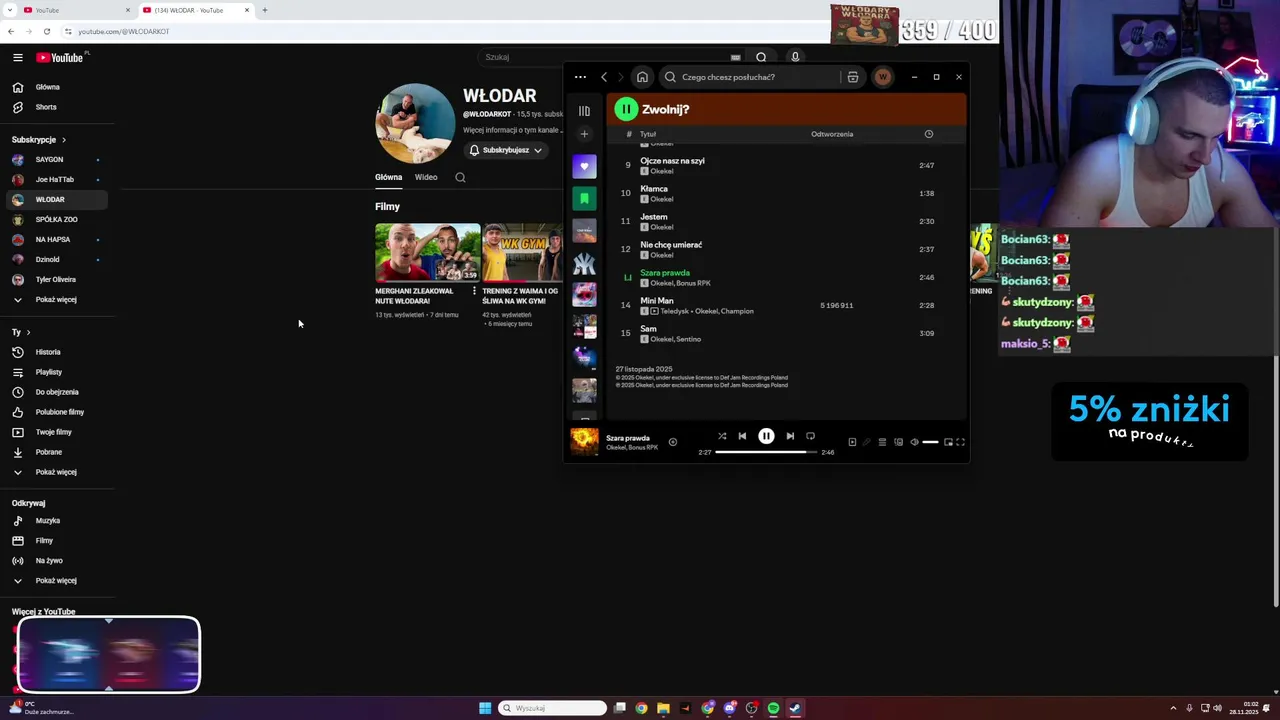
Task: Go back in Spotify navigation
Action: tap(604, 77)
